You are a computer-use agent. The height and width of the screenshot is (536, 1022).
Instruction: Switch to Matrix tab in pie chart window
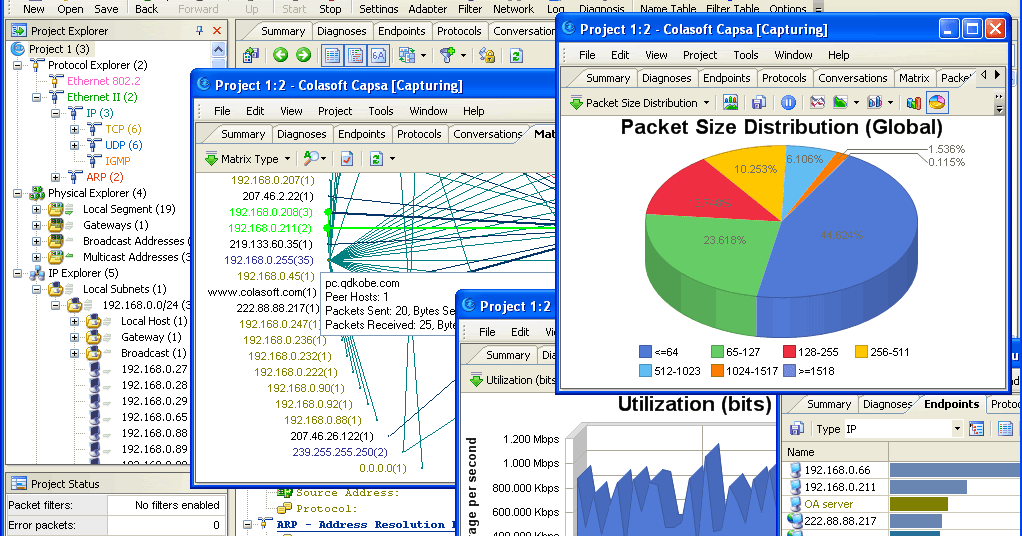click(x=914, y=78)
